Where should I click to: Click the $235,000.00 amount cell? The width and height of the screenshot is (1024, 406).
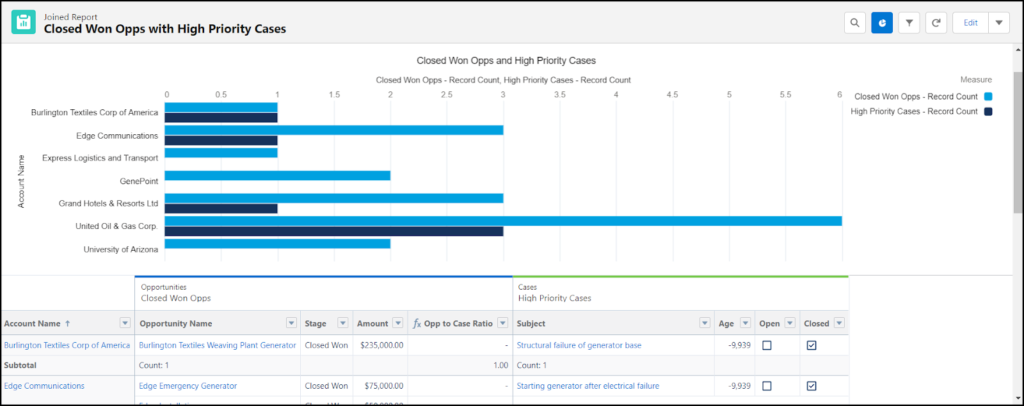tap(380, 345)
